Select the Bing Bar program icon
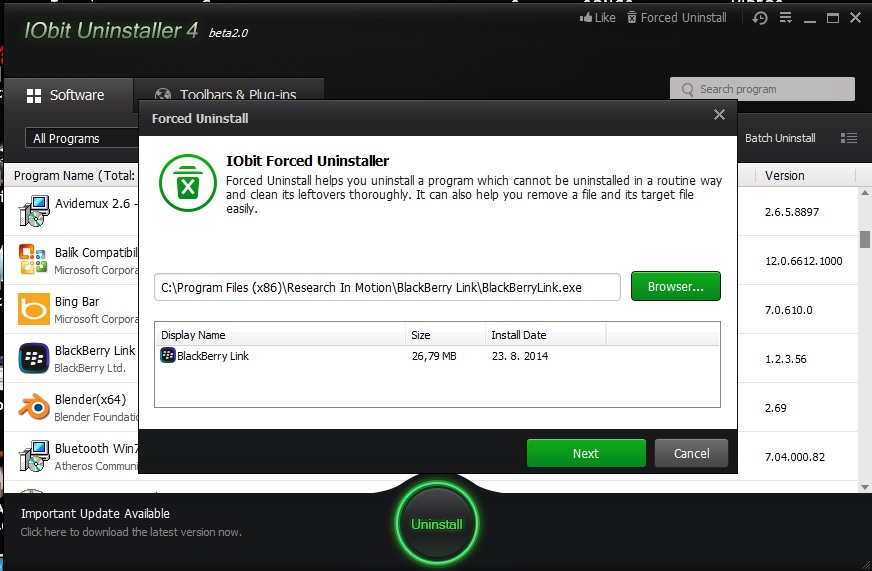Viewport: 872px width, 571px height. pyautogui.click(x=33, y=309)
